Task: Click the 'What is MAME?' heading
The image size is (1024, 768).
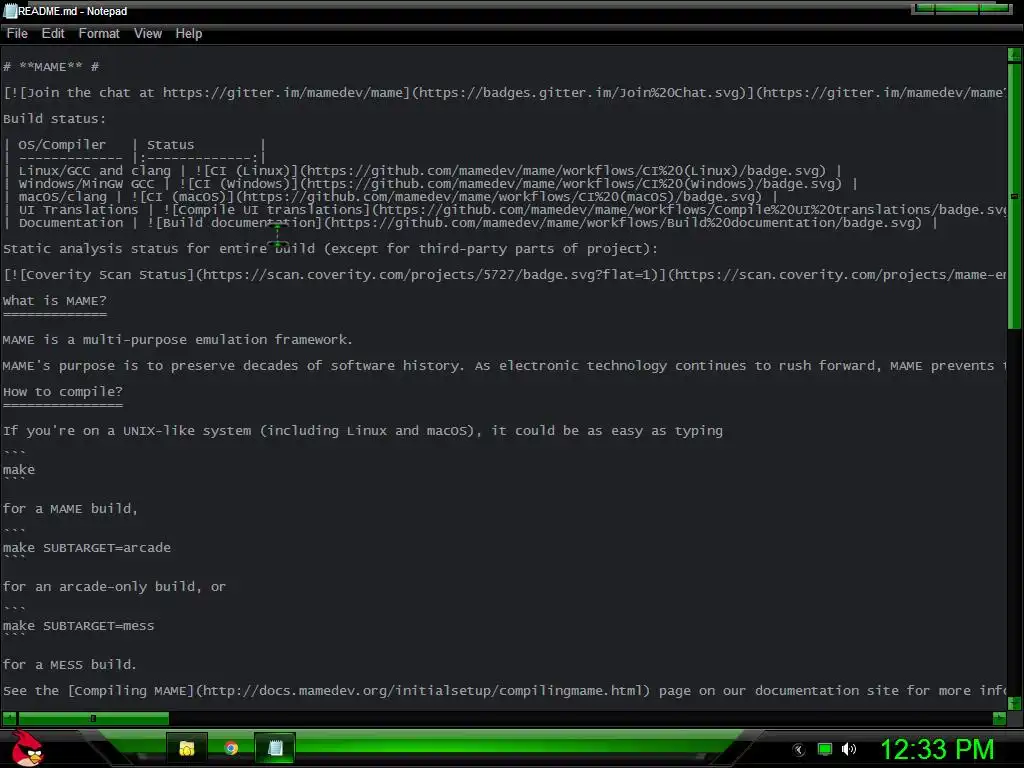Action: [54, 301]
